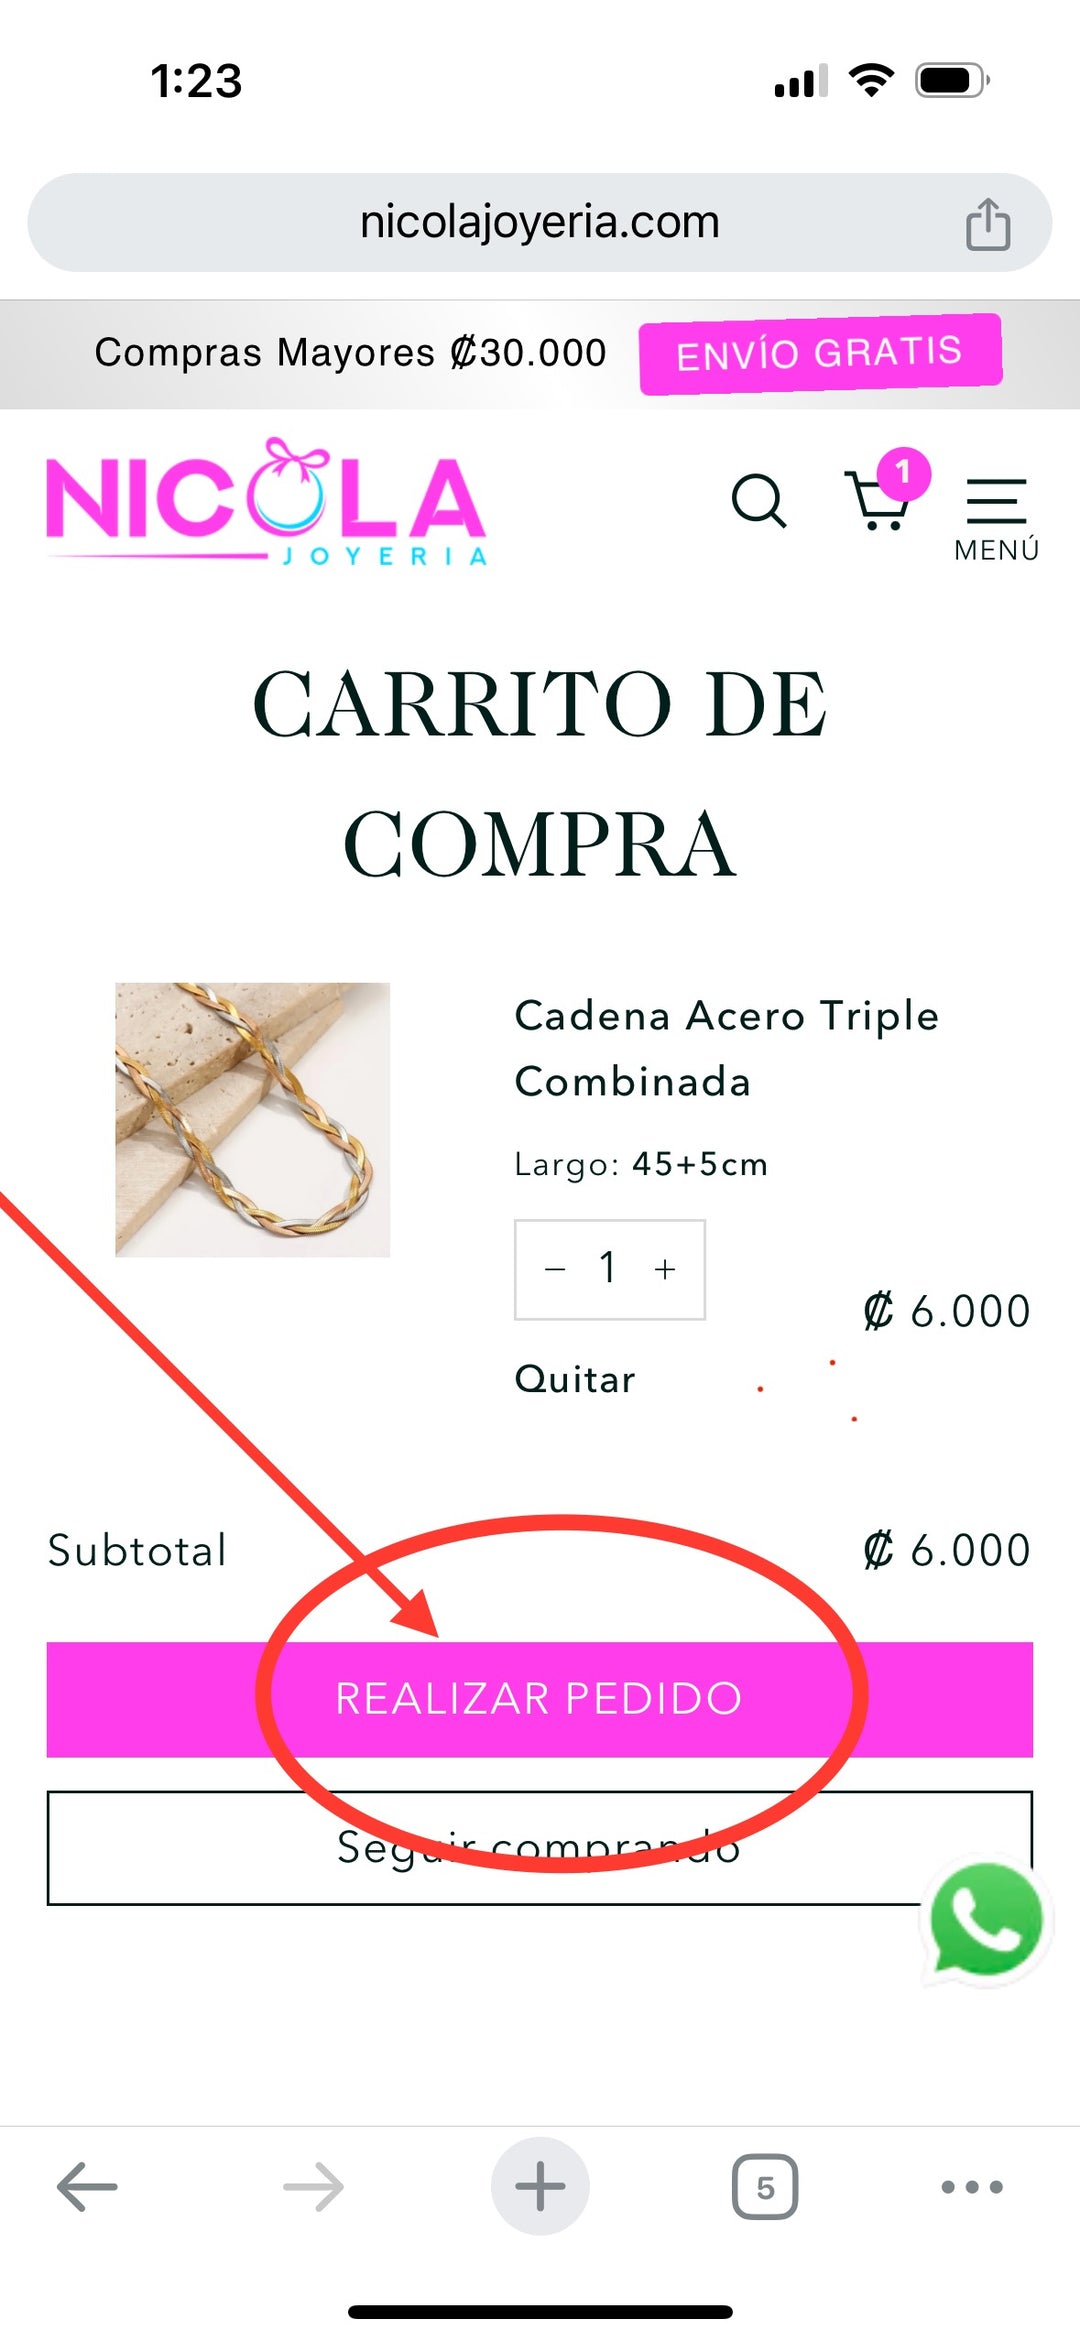Tap the nicolajoyeria.com address bar

pos(540,222)
